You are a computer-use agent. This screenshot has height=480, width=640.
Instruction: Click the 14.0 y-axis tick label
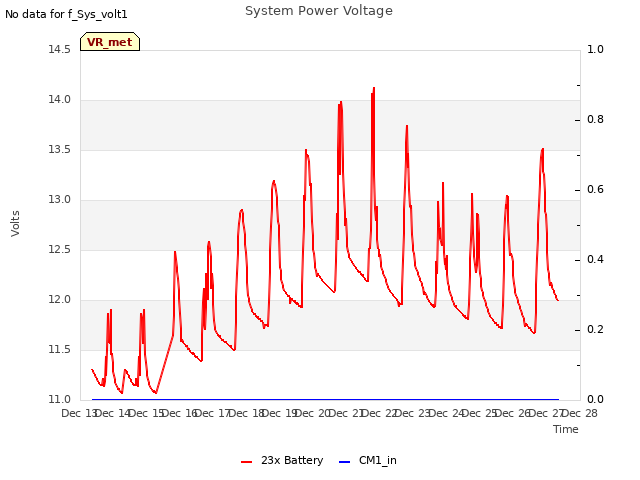pos(60,100)
